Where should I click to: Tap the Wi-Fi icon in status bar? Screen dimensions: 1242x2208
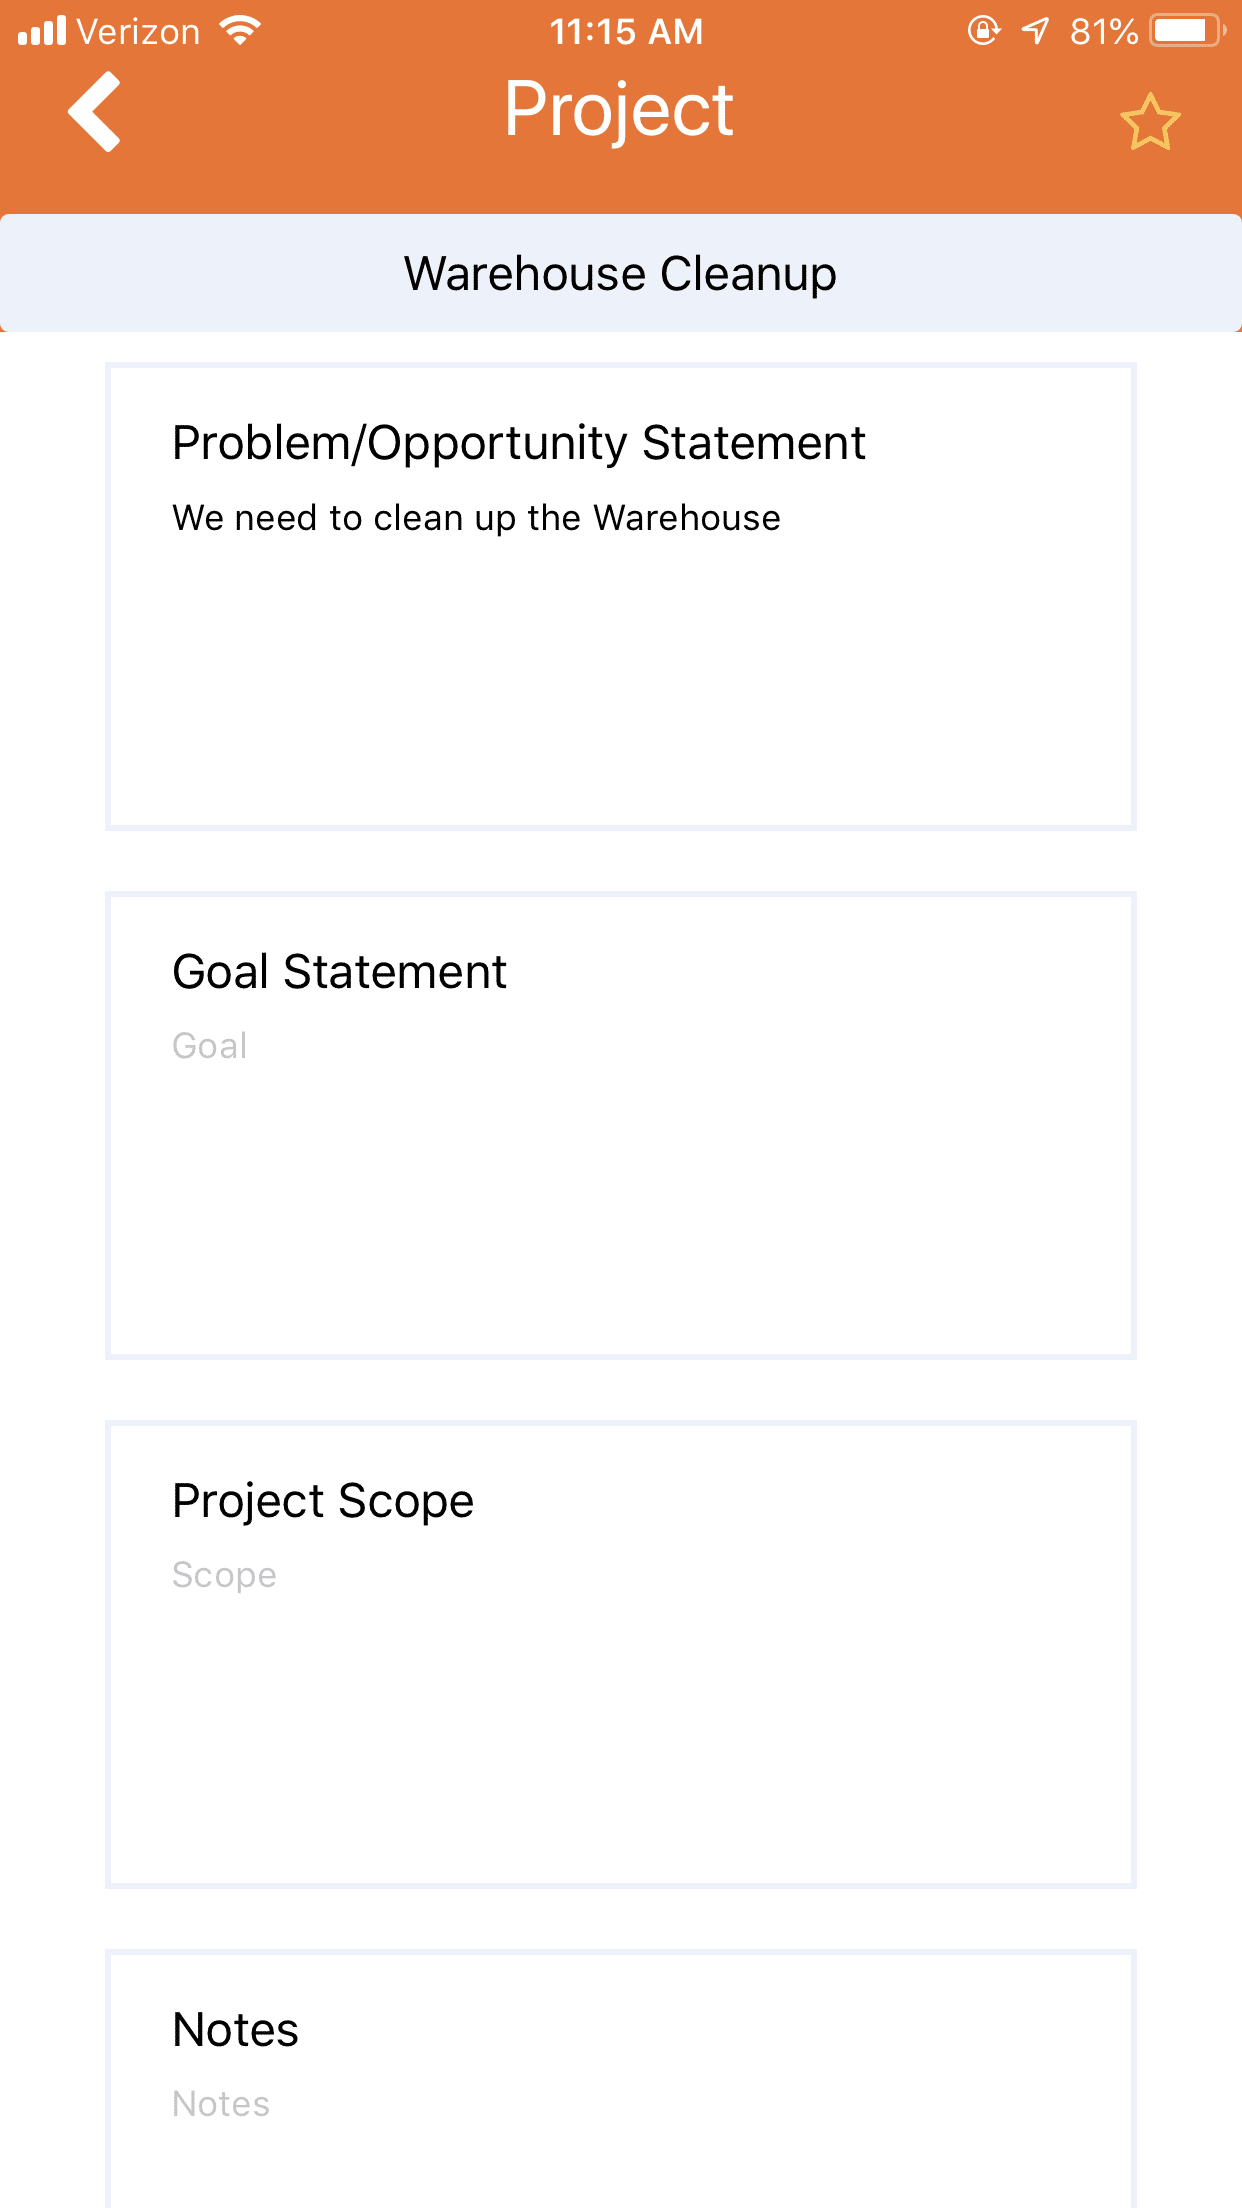[x=240, y=31]
